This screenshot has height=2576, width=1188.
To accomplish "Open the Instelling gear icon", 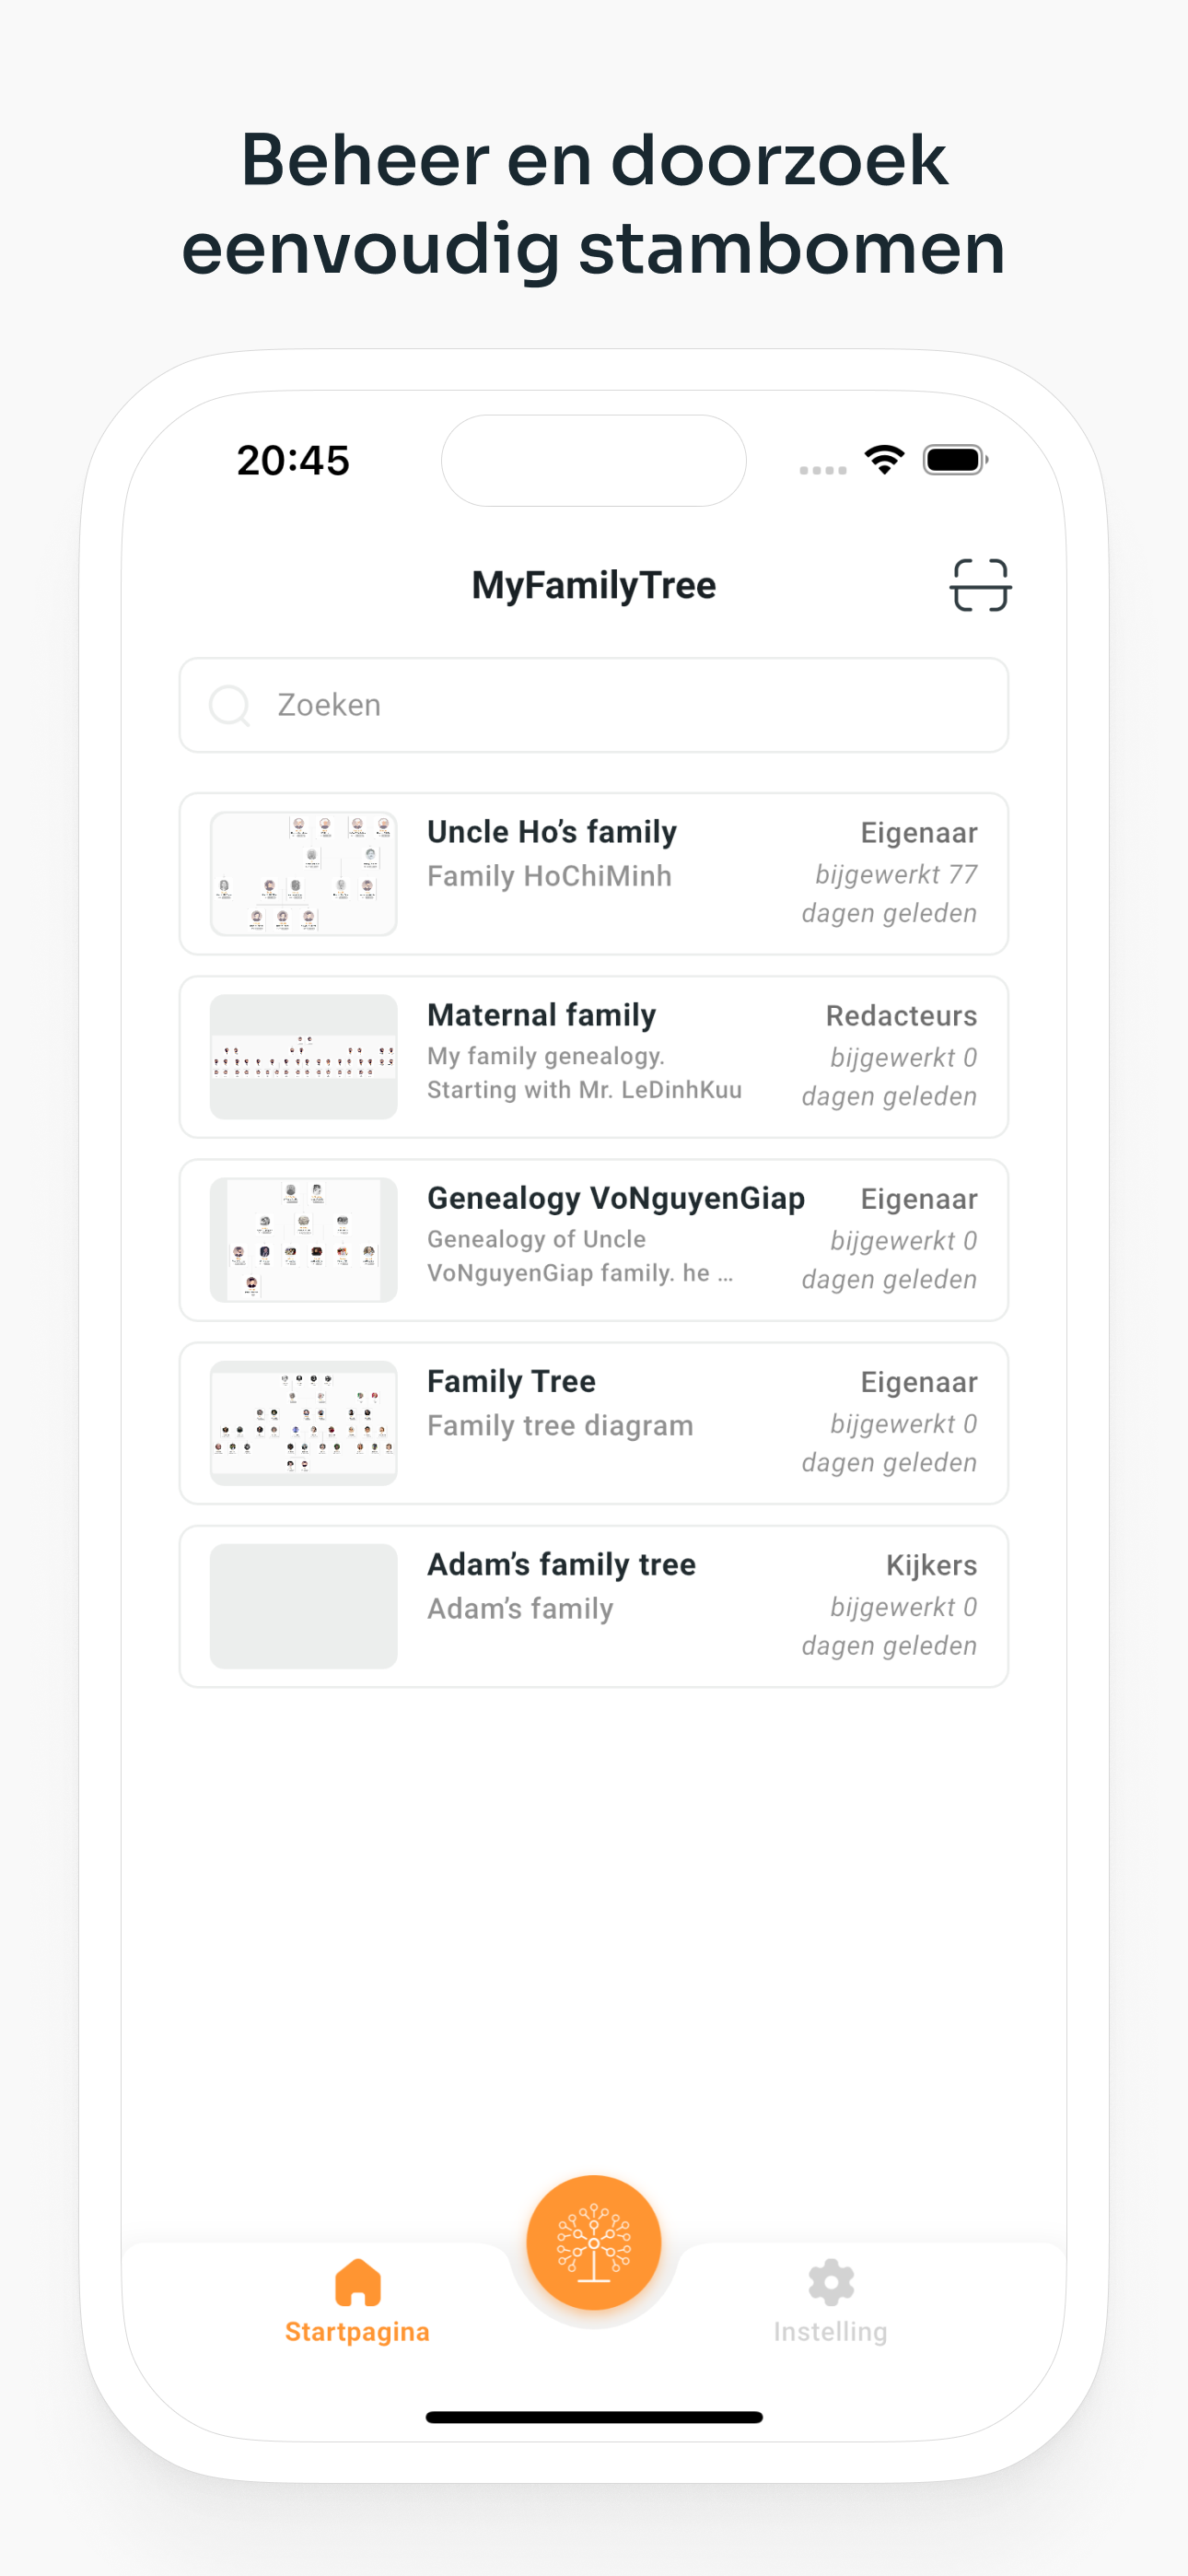I will click(831, 2281).
